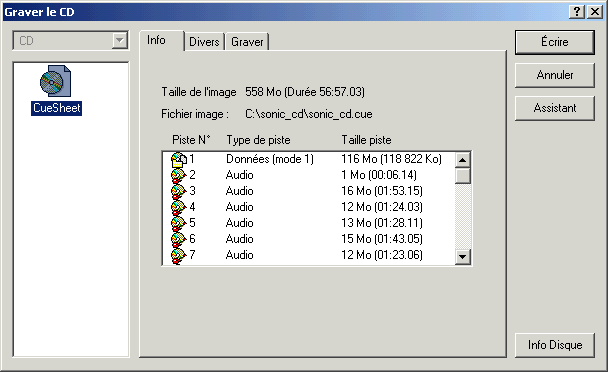Screen dimensions: 608x372
Task: Switch to the Divers tab
Action: point(204,42)
